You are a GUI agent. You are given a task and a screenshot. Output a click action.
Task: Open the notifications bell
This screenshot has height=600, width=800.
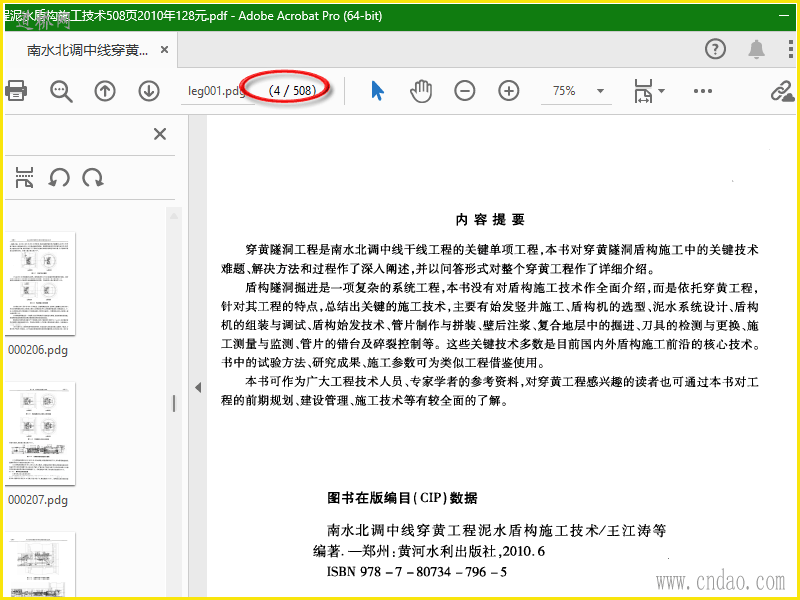(x=756, y=49)
